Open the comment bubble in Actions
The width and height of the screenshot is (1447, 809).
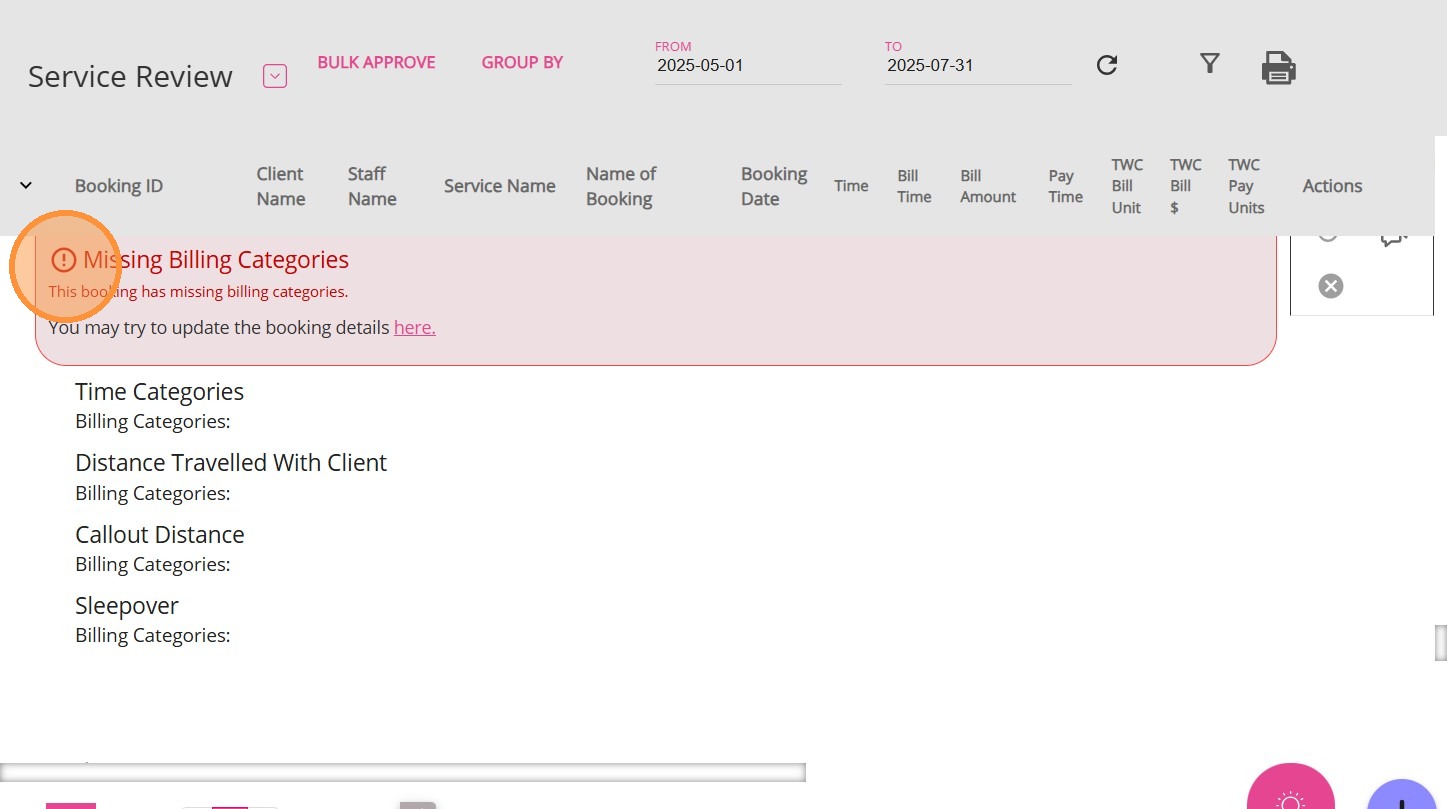click(1393, 239)
